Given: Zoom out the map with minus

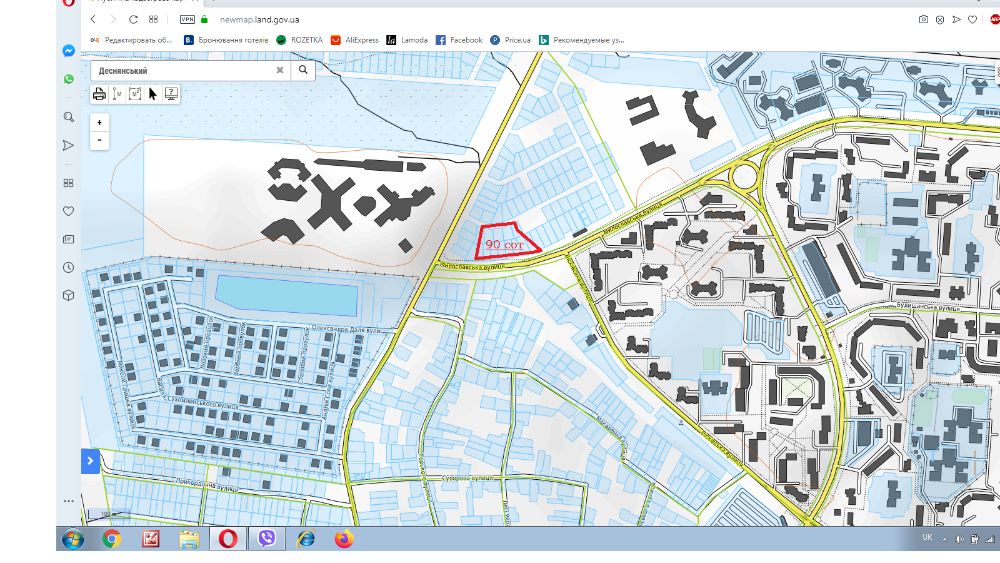Looking at the screenshot, I should coord(99,140).
